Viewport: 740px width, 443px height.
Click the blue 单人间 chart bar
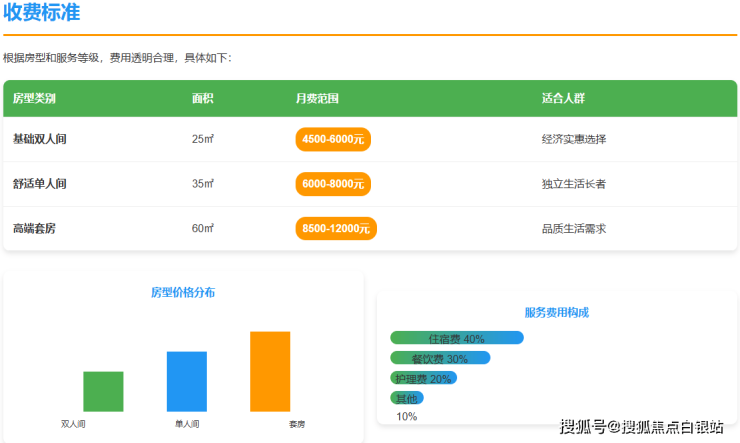[x=187, y=381]
